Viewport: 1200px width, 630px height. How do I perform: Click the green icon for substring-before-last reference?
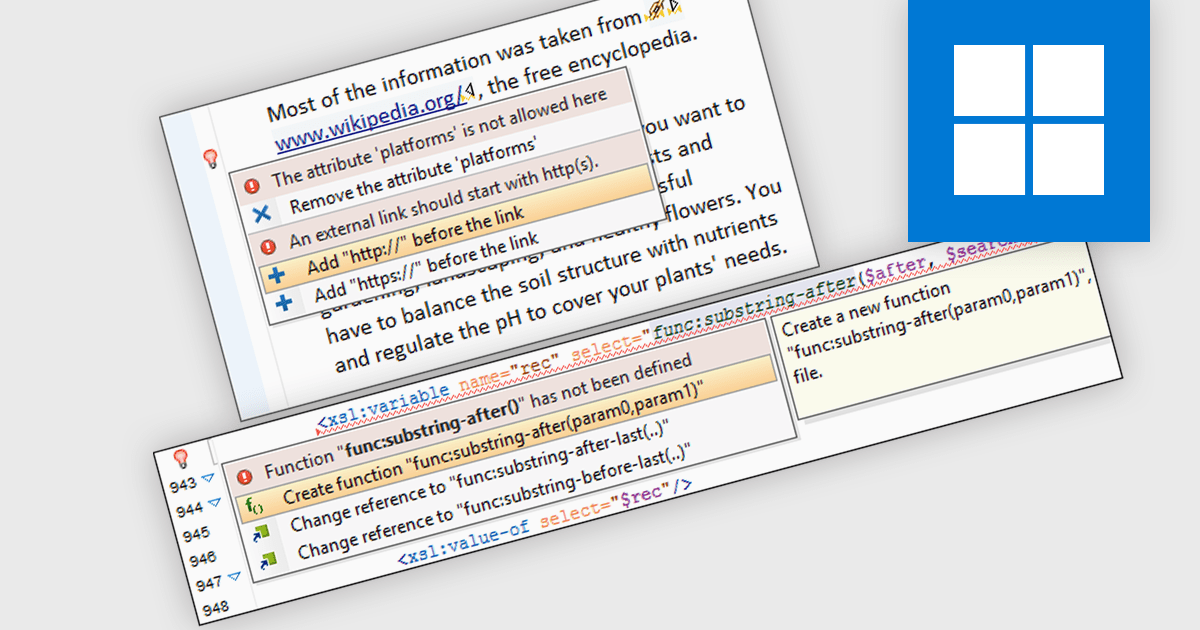[268, 559]
